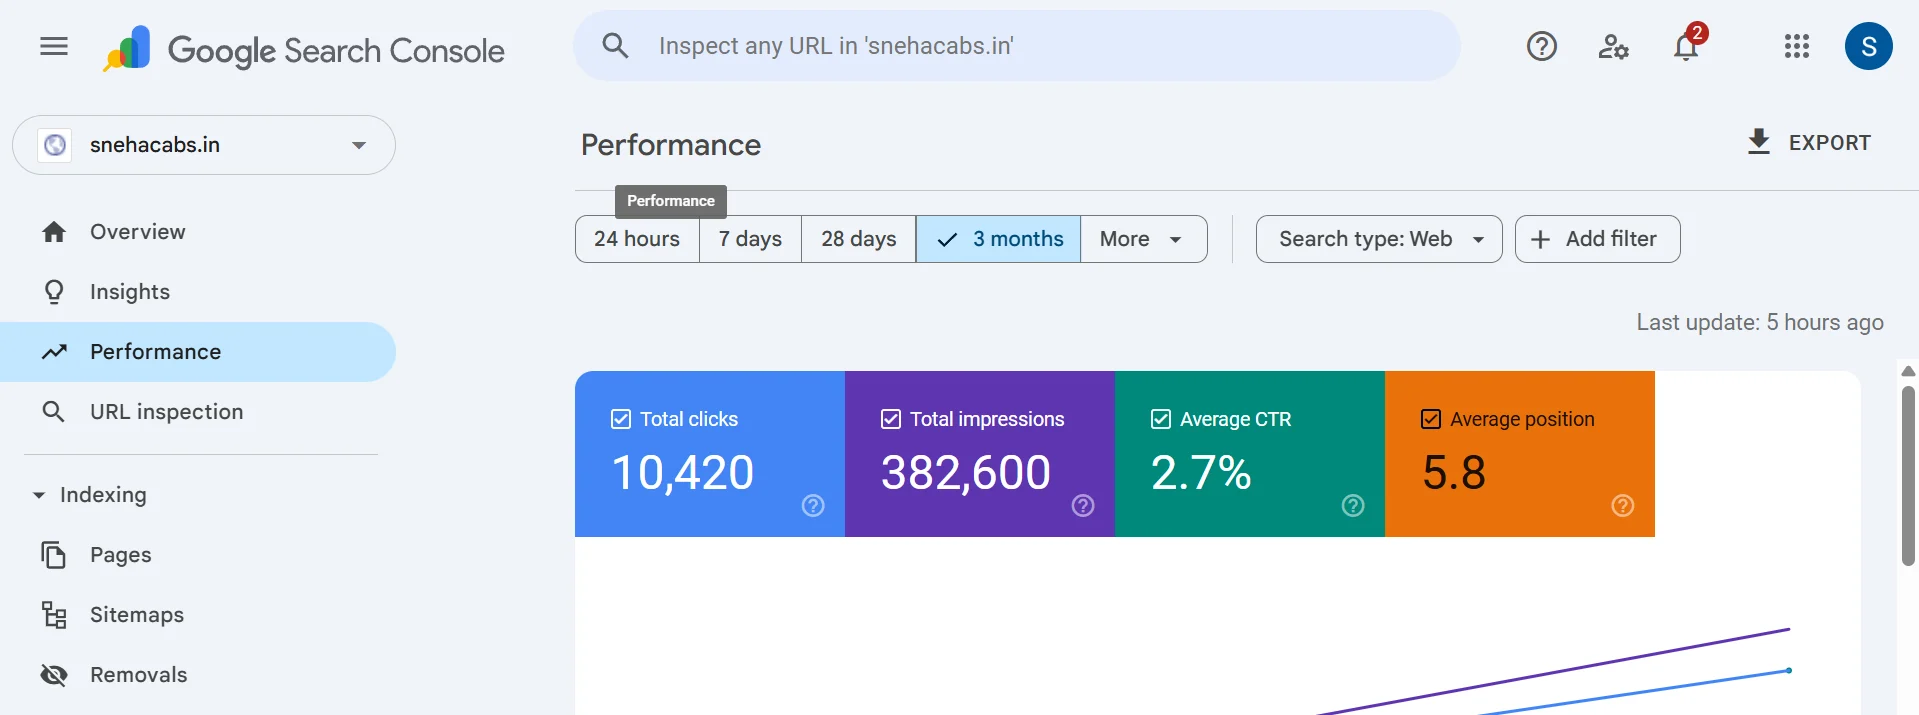Uncheck the Average position checkbox
1919x715 pixels.
tap(1431, 419)
